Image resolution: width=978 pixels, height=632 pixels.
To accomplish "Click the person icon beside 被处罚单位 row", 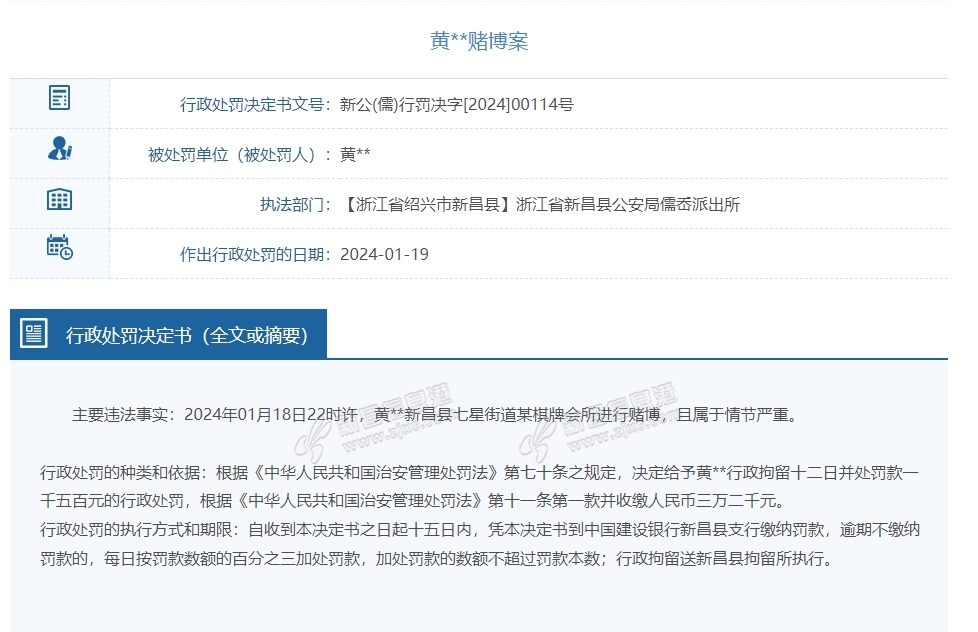I will (60, 149).
